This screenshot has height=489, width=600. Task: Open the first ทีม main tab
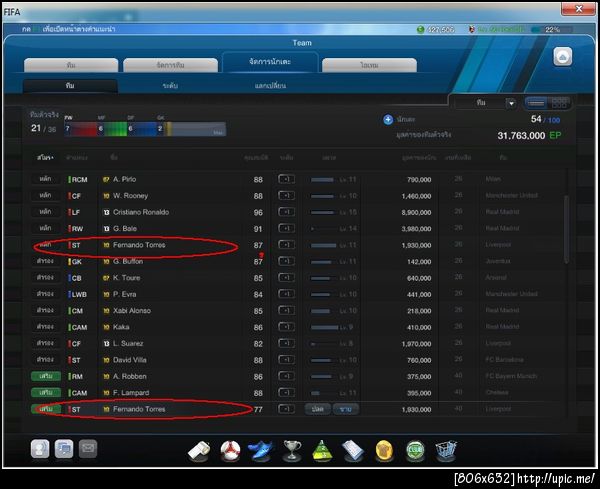pos(71,65)
